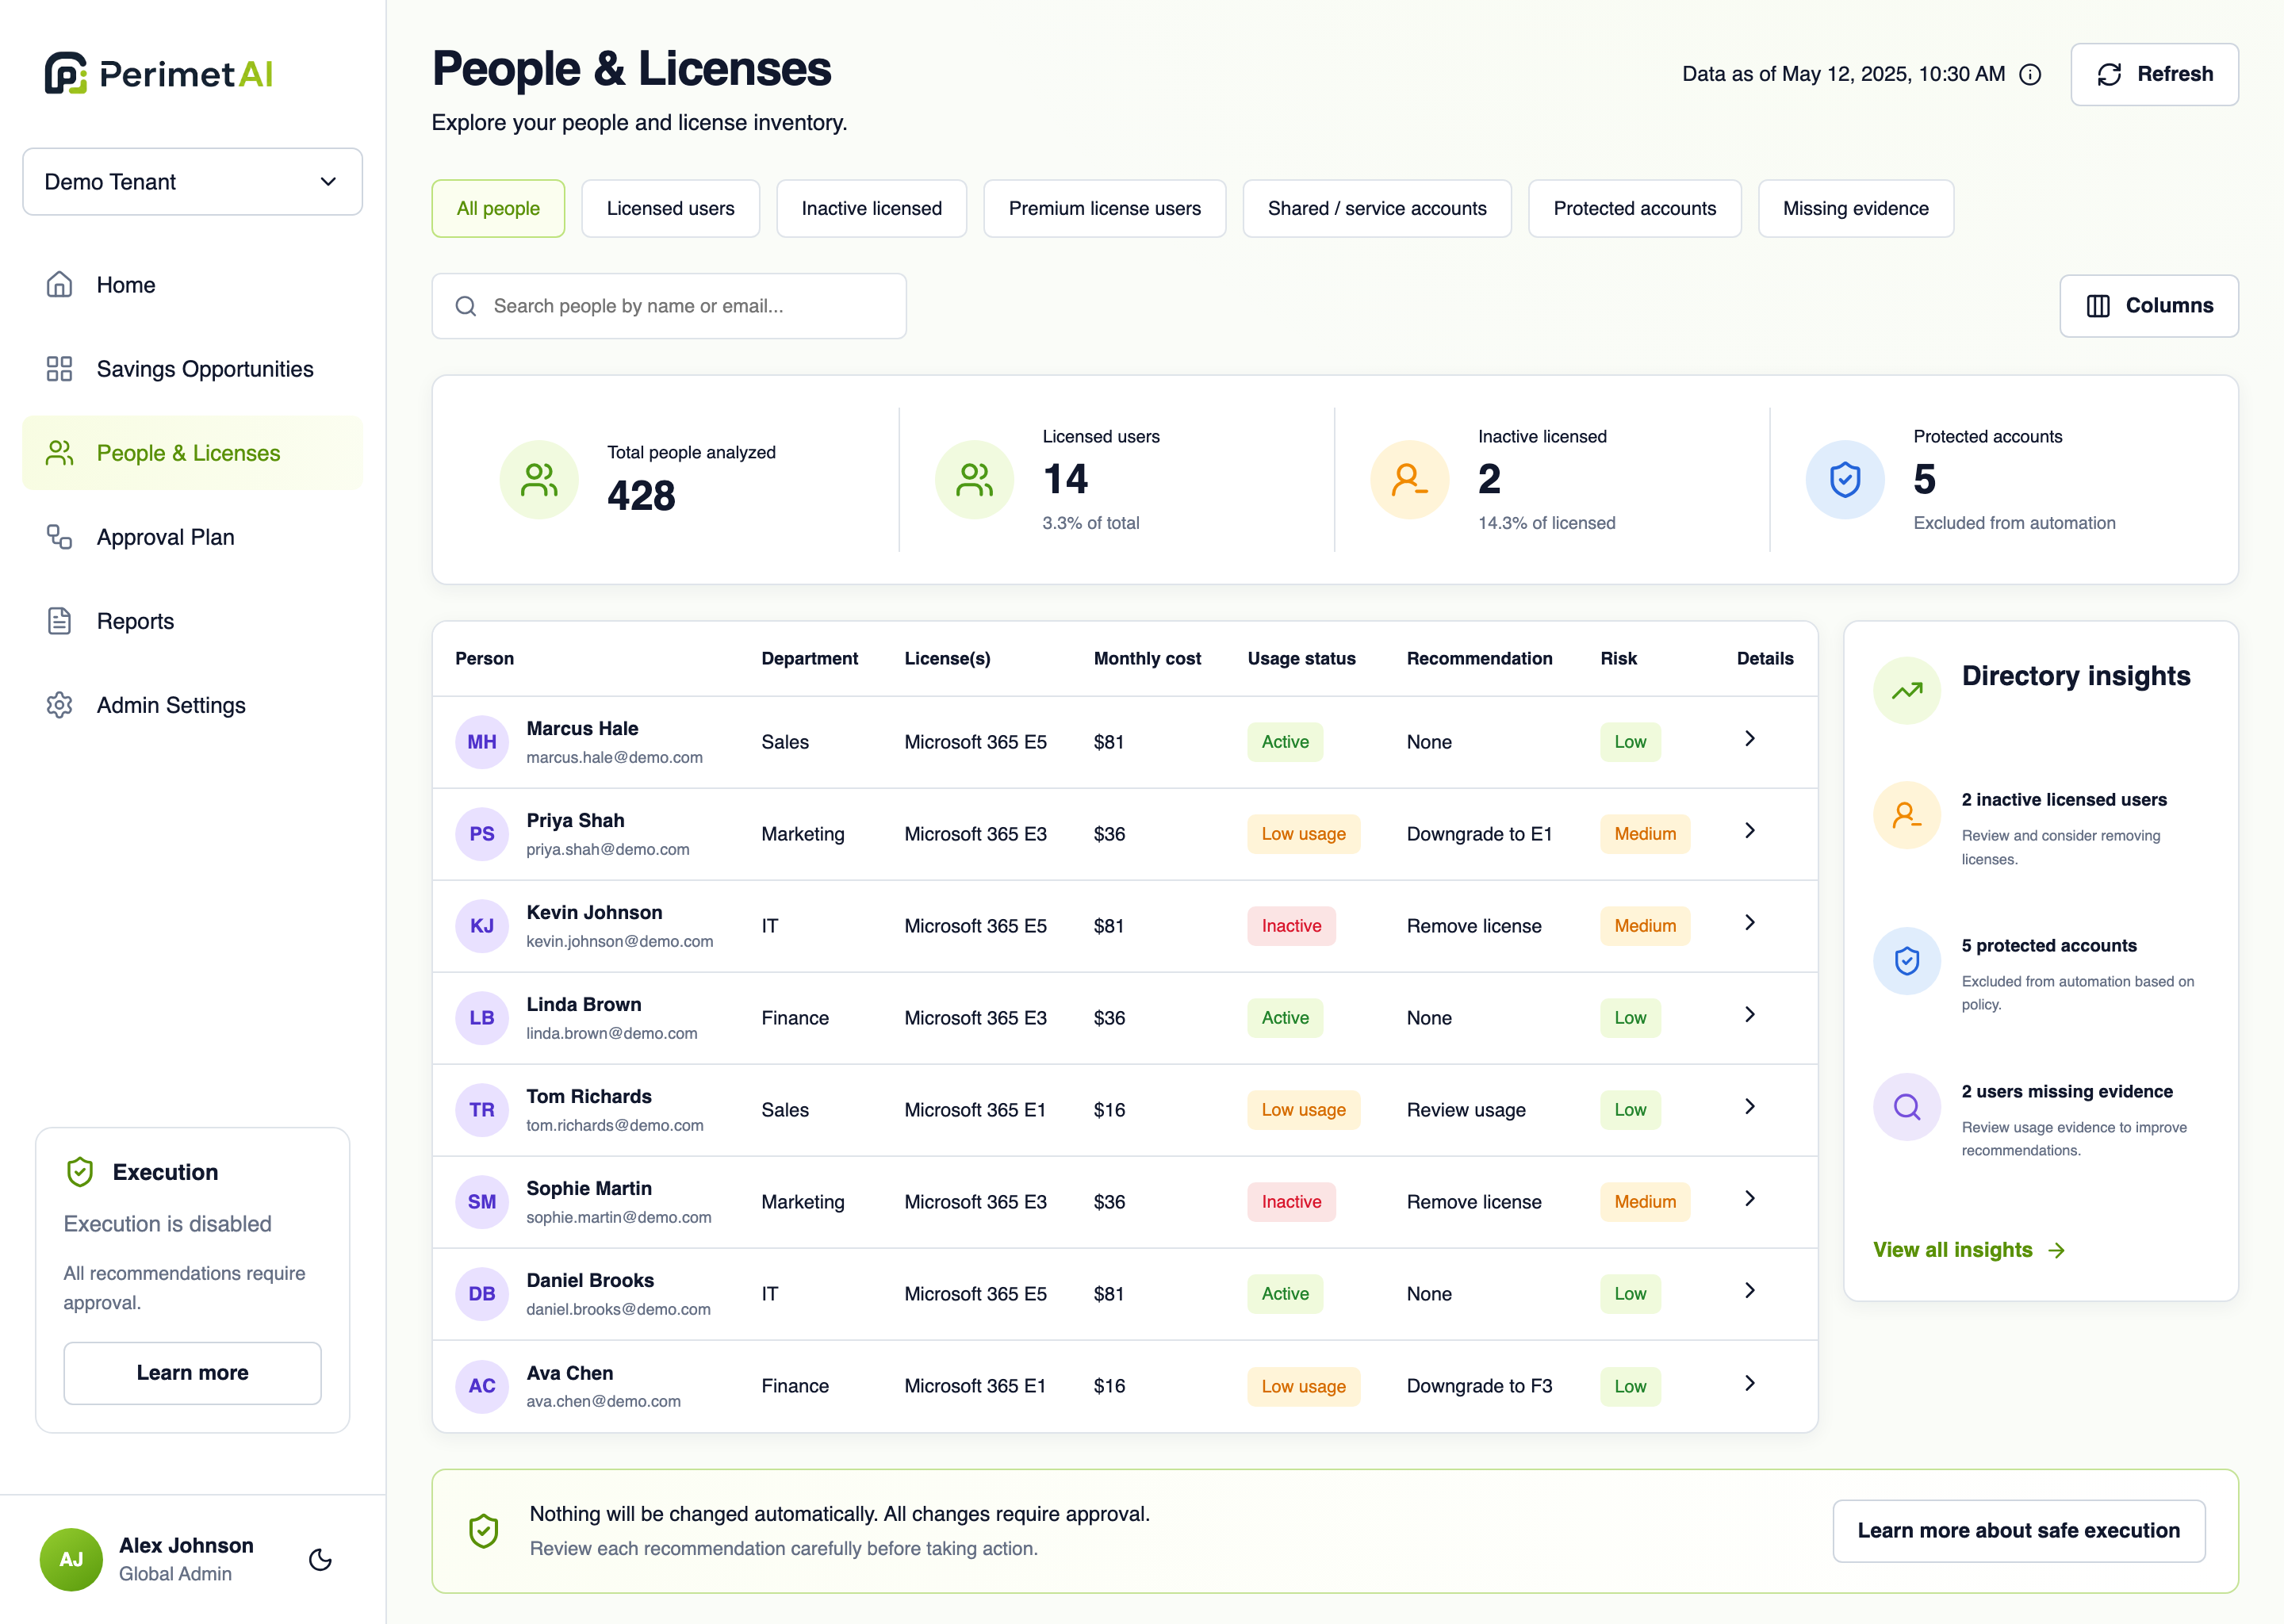2284x1624 pixels.
Task: Expand details for Marcus Hale
Action: [x=1749, y=739]
